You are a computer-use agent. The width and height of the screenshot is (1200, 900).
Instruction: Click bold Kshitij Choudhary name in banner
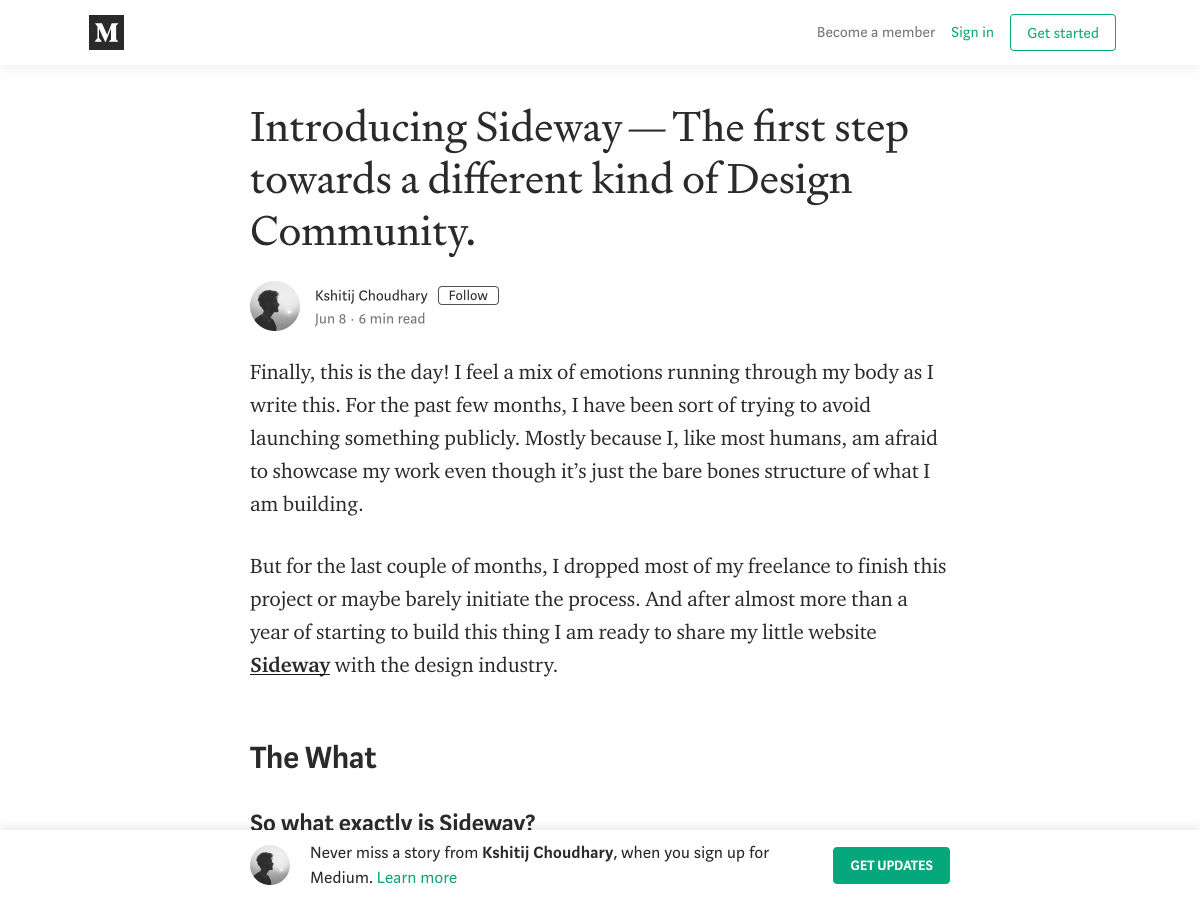click(x=548, y=853)
